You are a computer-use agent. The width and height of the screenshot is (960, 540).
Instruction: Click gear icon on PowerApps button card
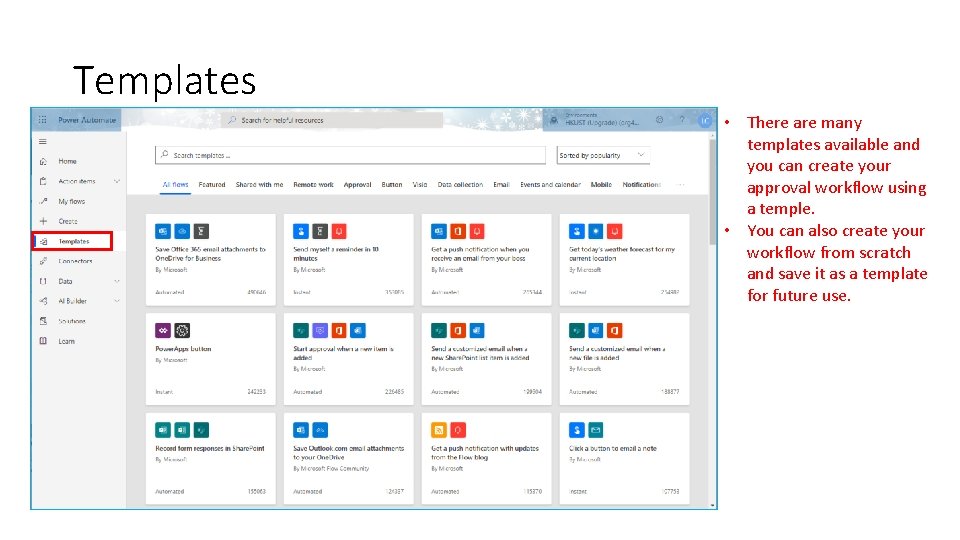point(182,331)
